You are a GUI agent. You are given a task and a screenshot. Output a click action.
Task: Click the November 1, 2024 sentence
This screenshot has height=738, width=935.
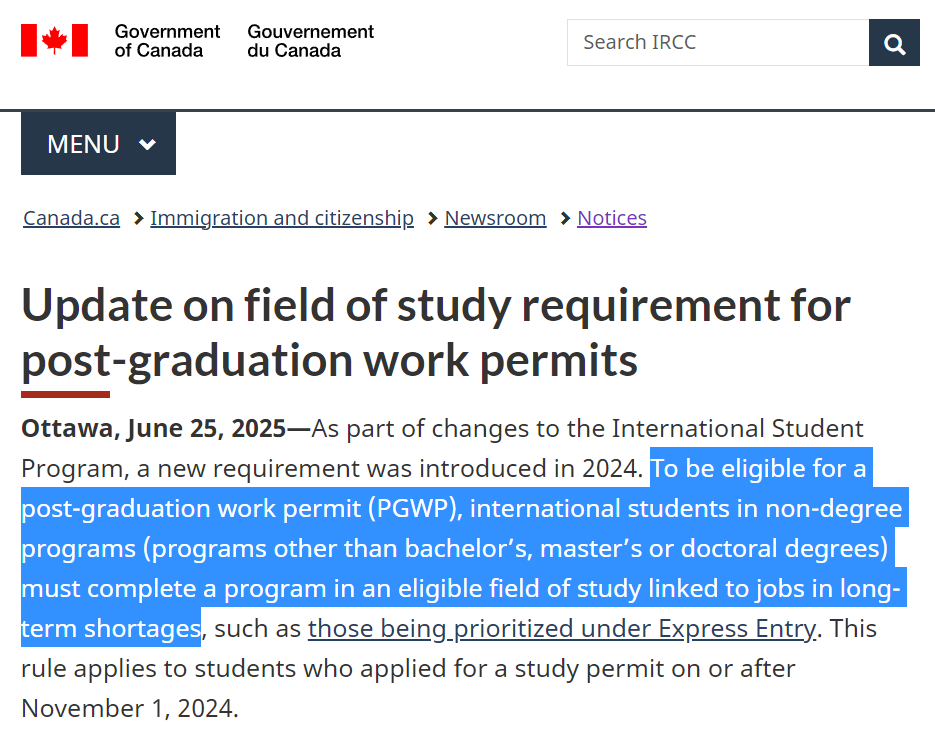(x=408, y=689)
